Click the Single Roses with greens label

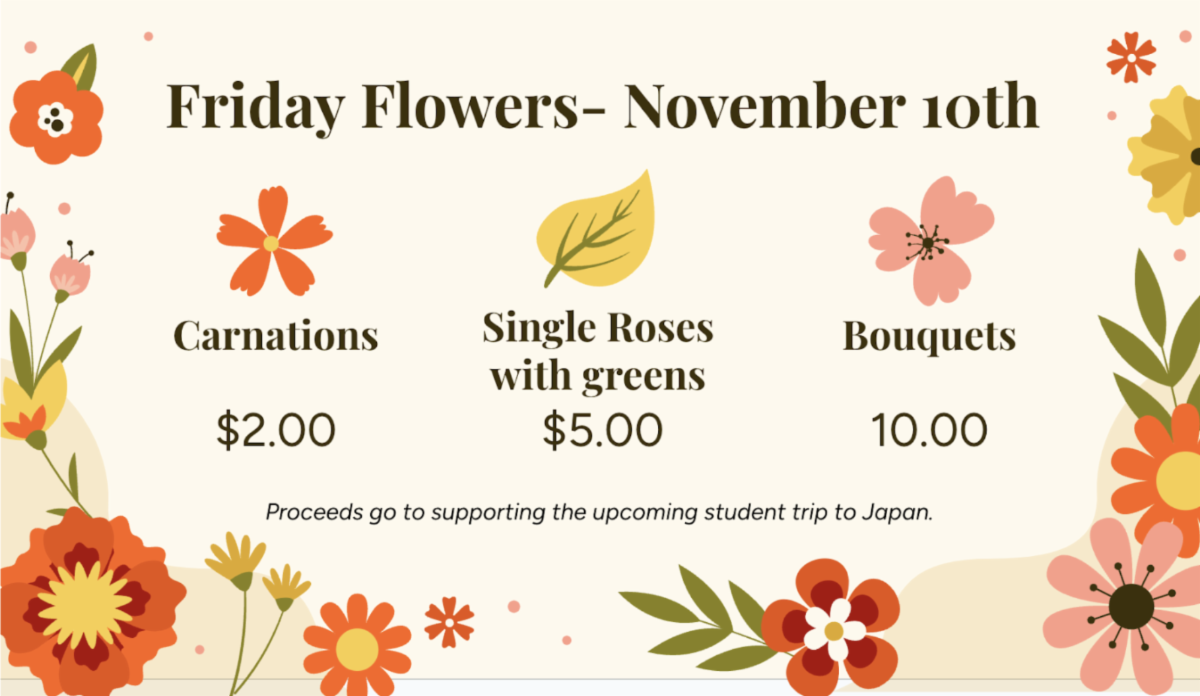(598, 352)
